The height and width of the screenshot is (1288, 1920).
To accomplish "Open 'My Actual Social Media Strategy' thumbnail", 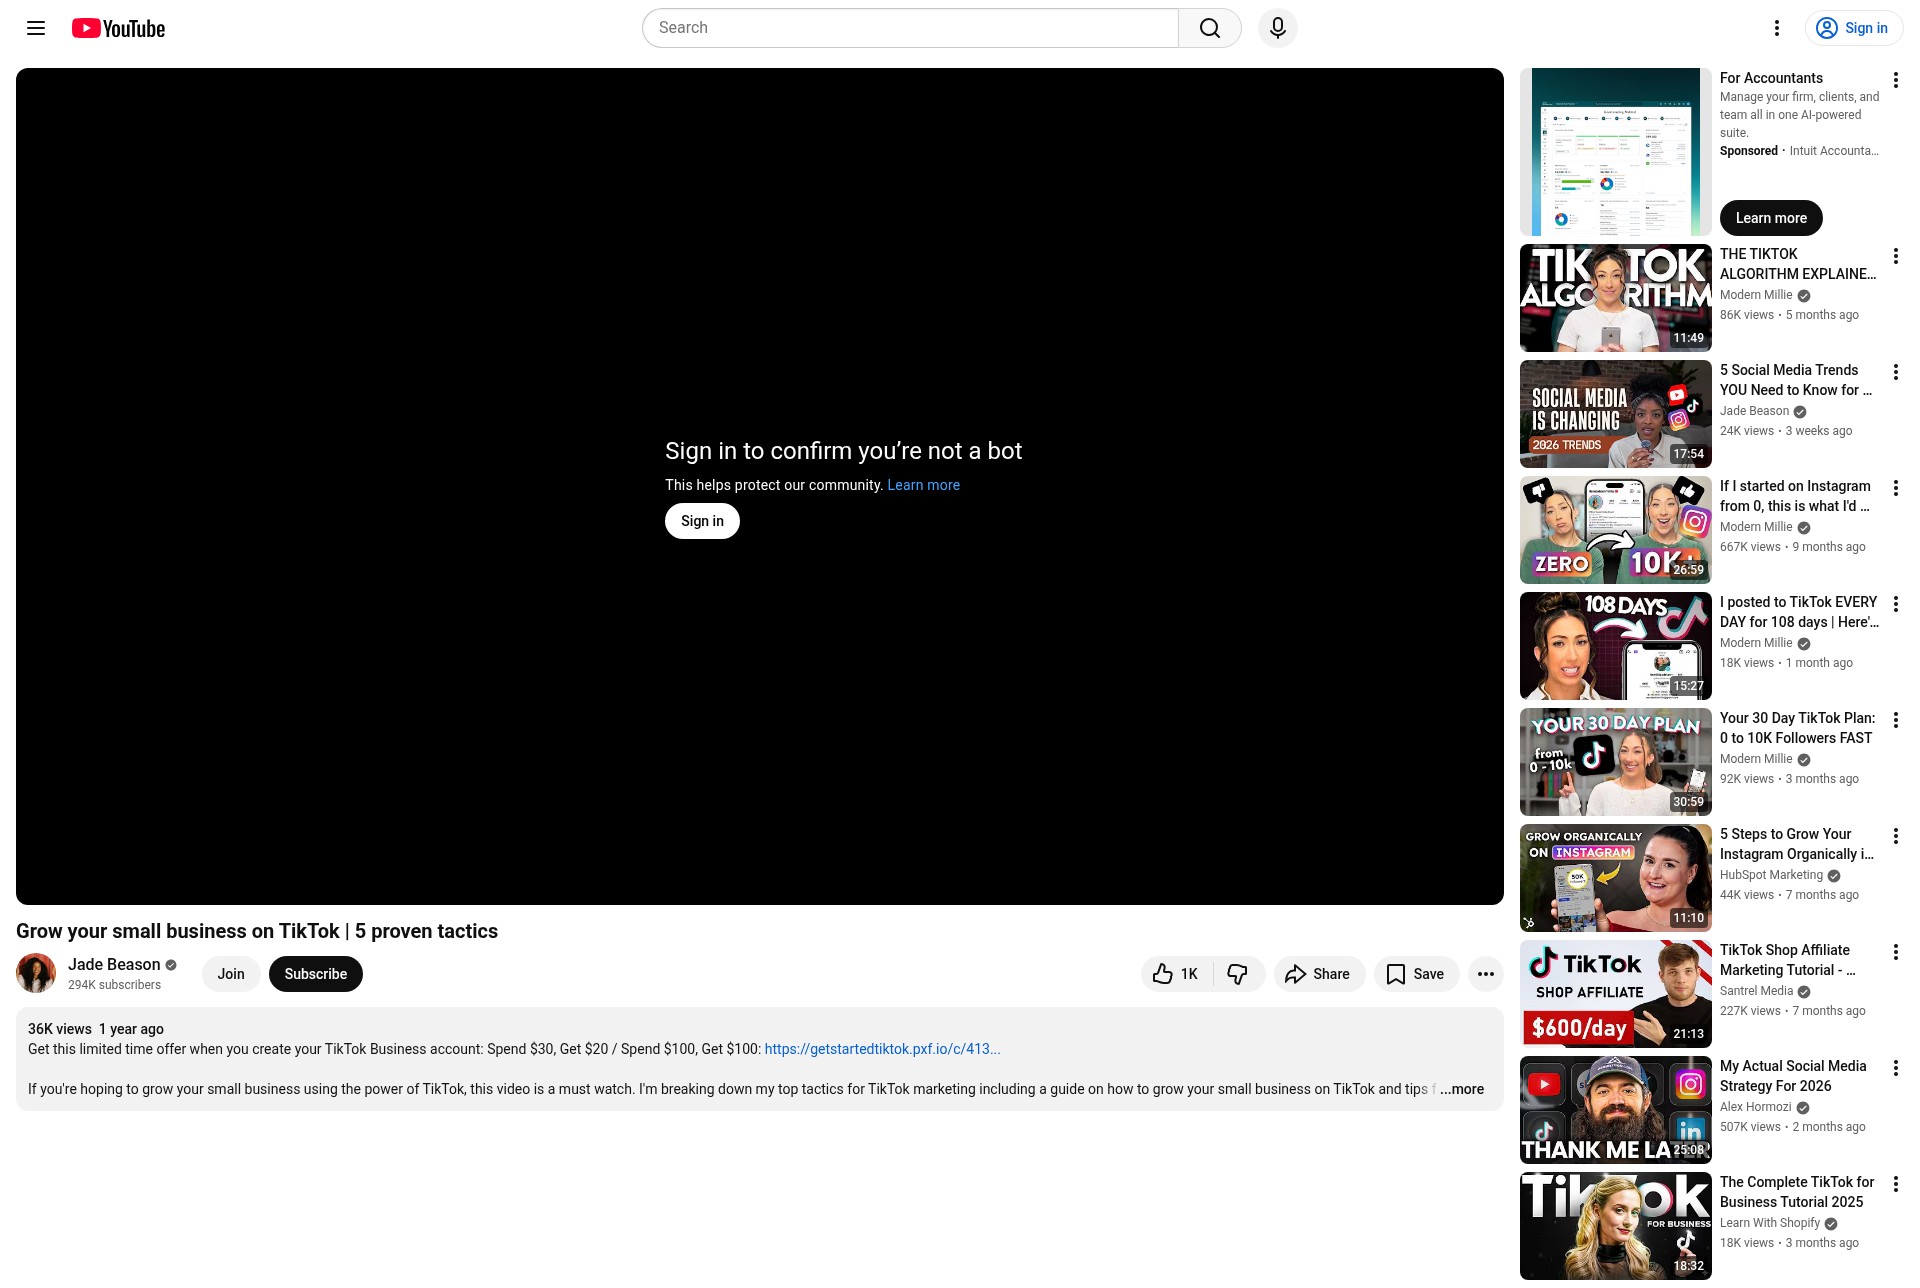I will (1616, 1110).
